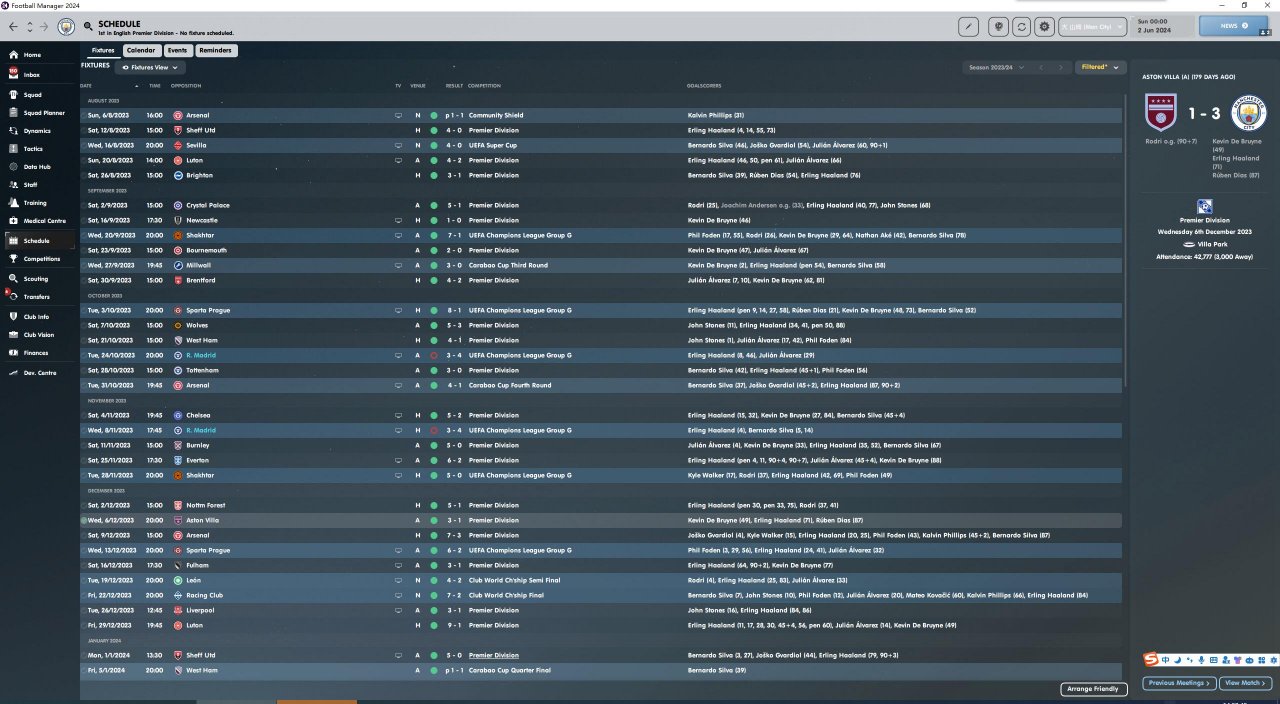Viewport: 1280px width, 704px height.
Task: Click the microphone icon in the input method bar
Action: click(x=1200, y=660)
